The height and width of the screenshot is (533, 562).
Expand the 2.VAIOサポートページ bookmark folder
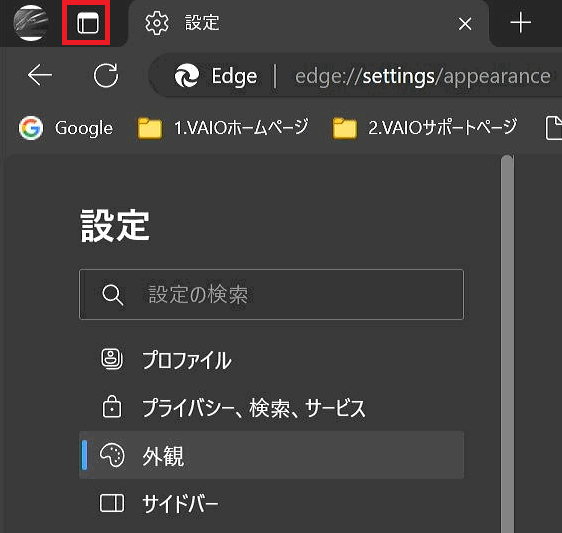click(x=425, y=128)
